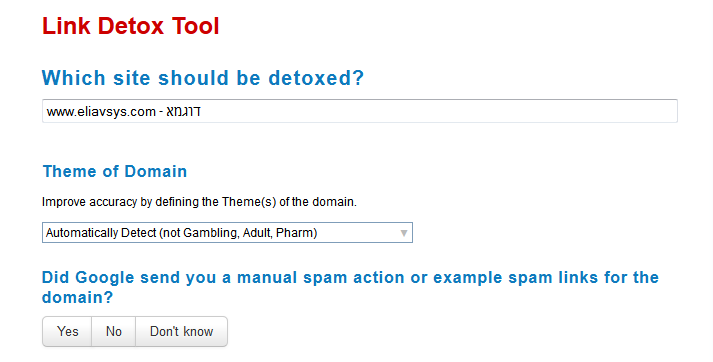
Task: Place the cursor on the Hebrew word דוגמא
Action: tap(184, 111)
